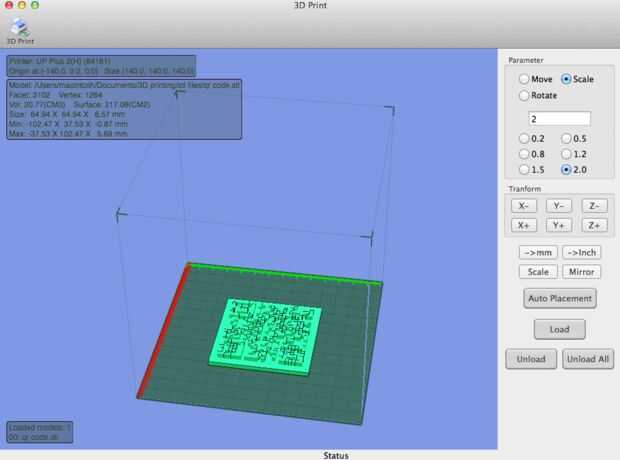Click the Loaded models list overlay
This screenshot has width=620, height=460.
[x=40, y=432]
